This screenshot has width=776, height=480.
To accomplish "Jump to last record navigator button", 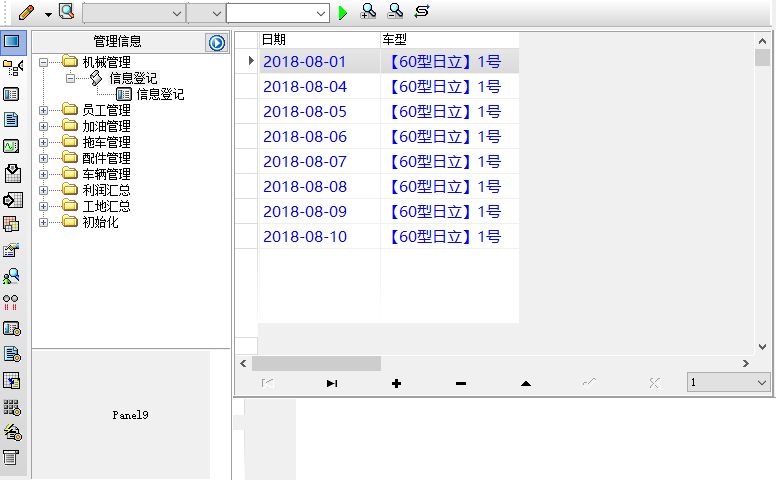I will (332, 383).
